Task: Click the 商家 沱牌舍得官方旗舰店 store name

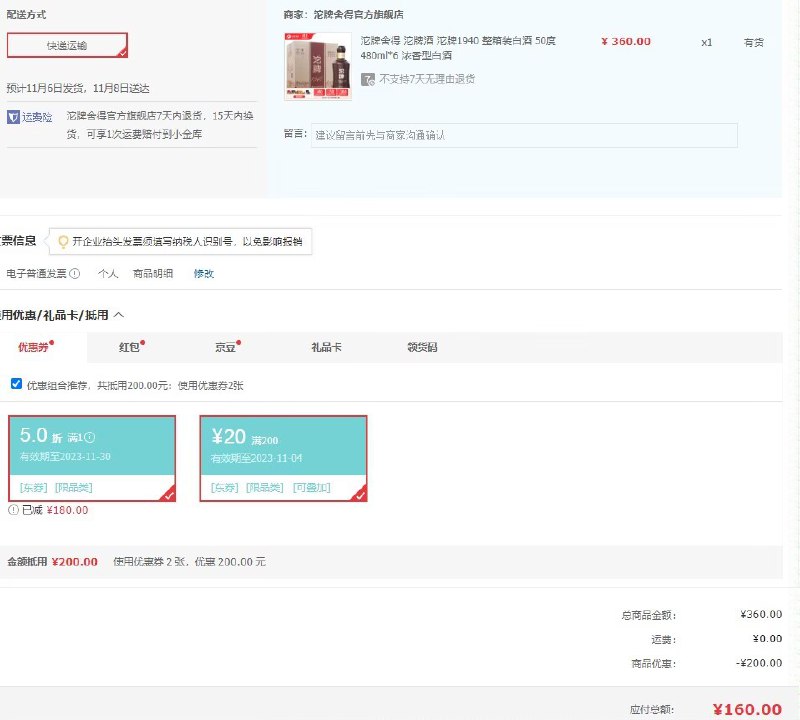Action: [x=358, y=15]
